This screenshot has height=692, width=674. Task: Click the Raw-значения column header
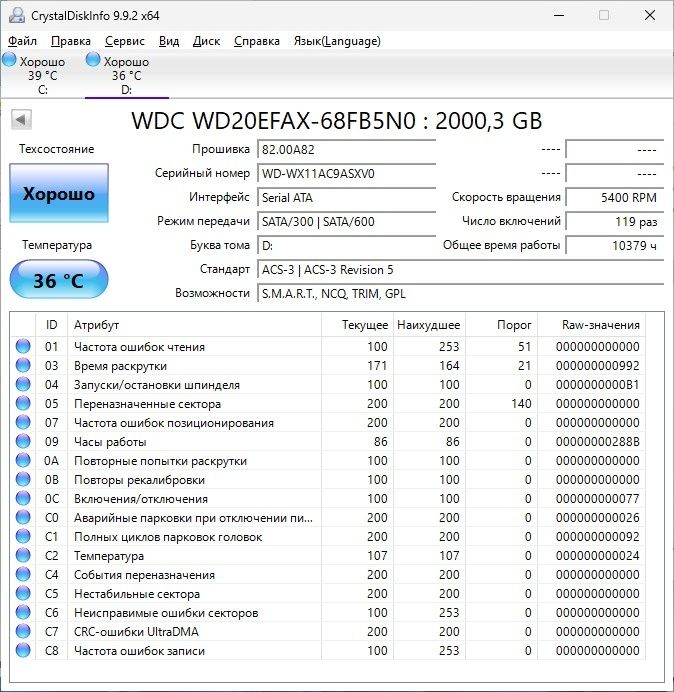591,325
